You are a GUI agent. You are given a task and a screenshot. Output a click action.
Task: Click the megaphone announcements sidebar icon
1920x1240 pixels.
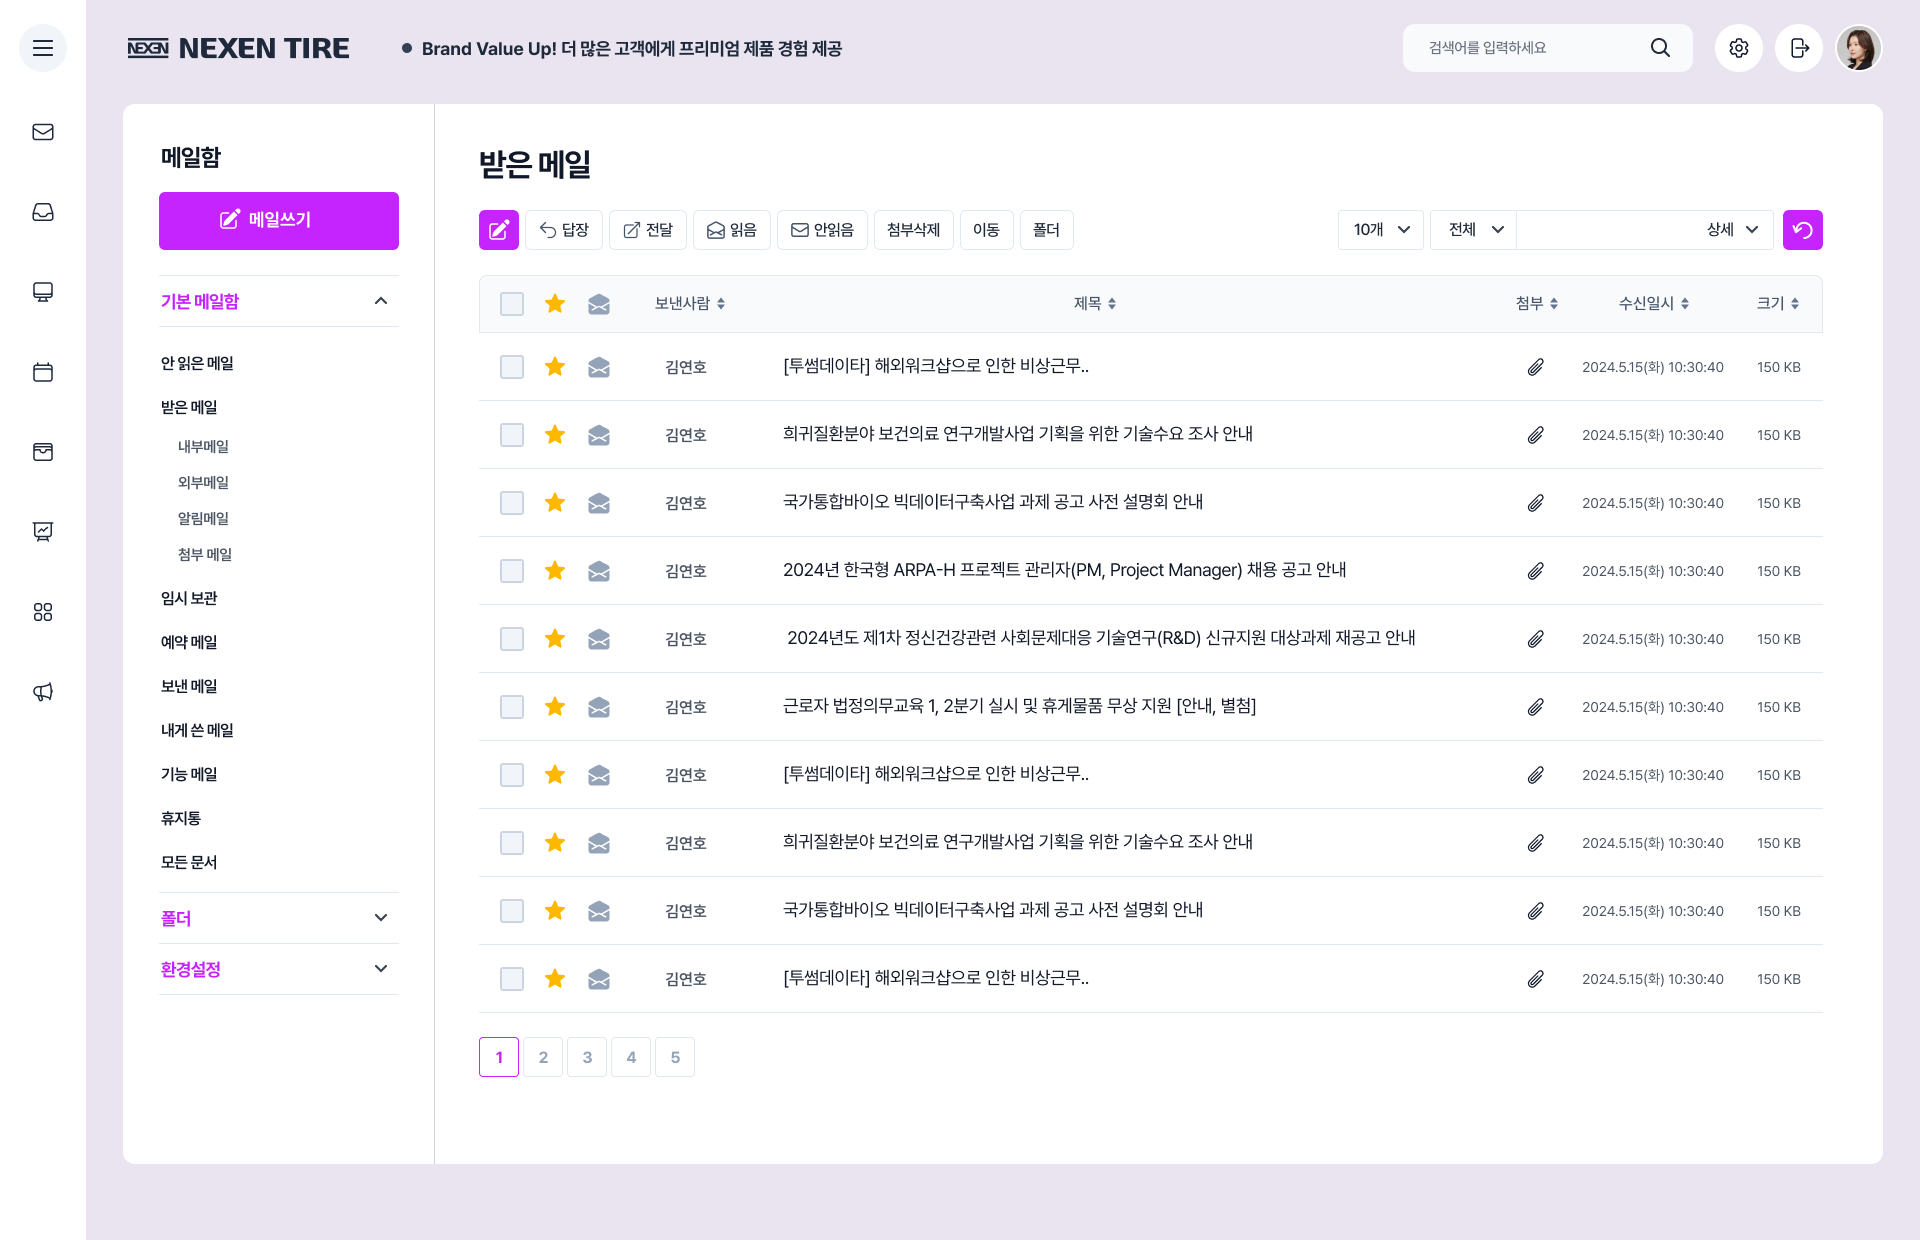click(x=43, y=692)
